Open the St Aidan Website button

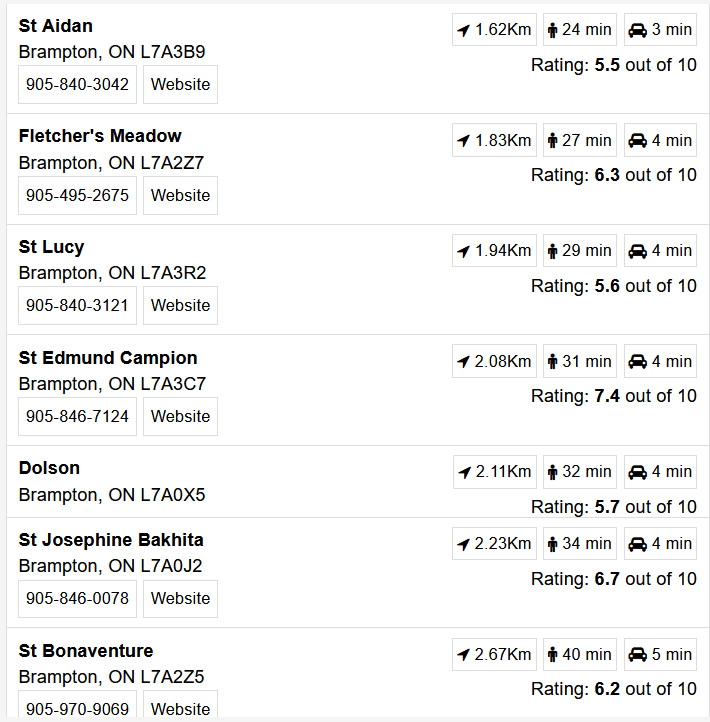pyautogui.click(x=180, y=84)
